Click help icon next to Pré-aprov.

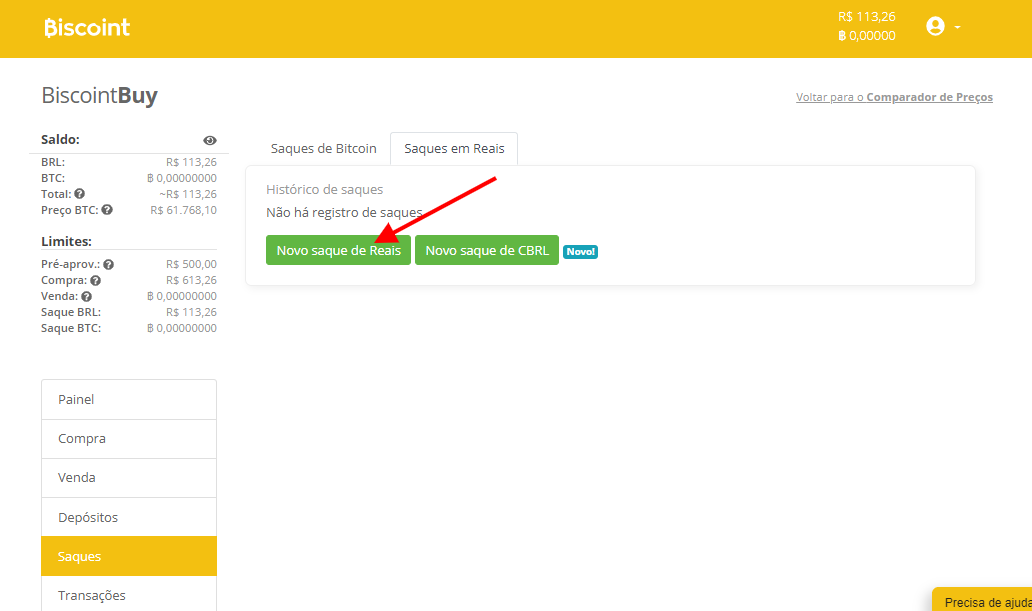(x=109, y=264)
